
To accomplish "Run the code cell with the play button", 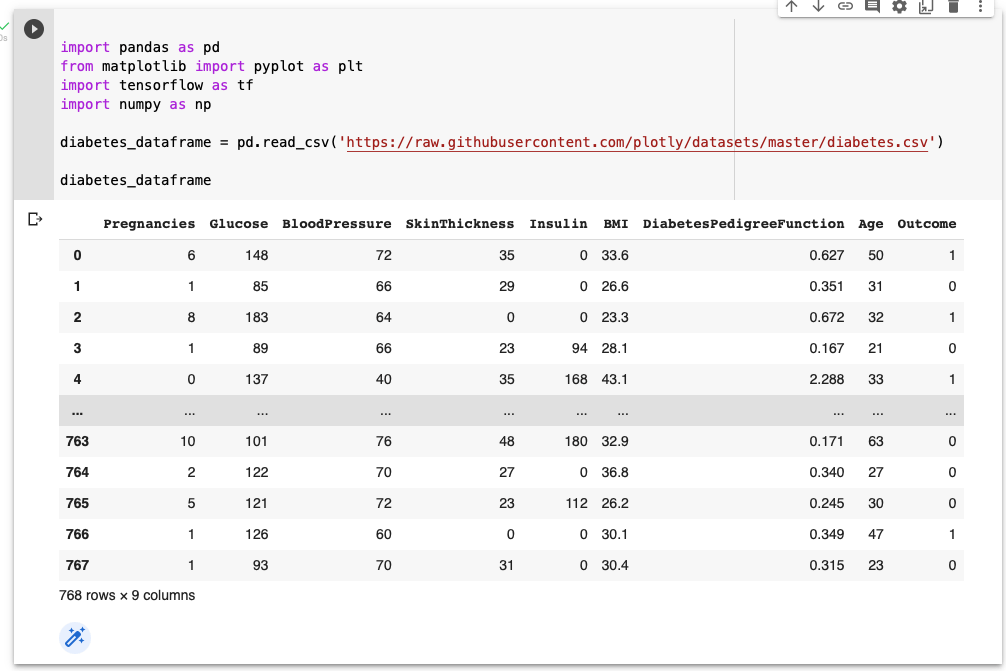I will pos(34,30).
